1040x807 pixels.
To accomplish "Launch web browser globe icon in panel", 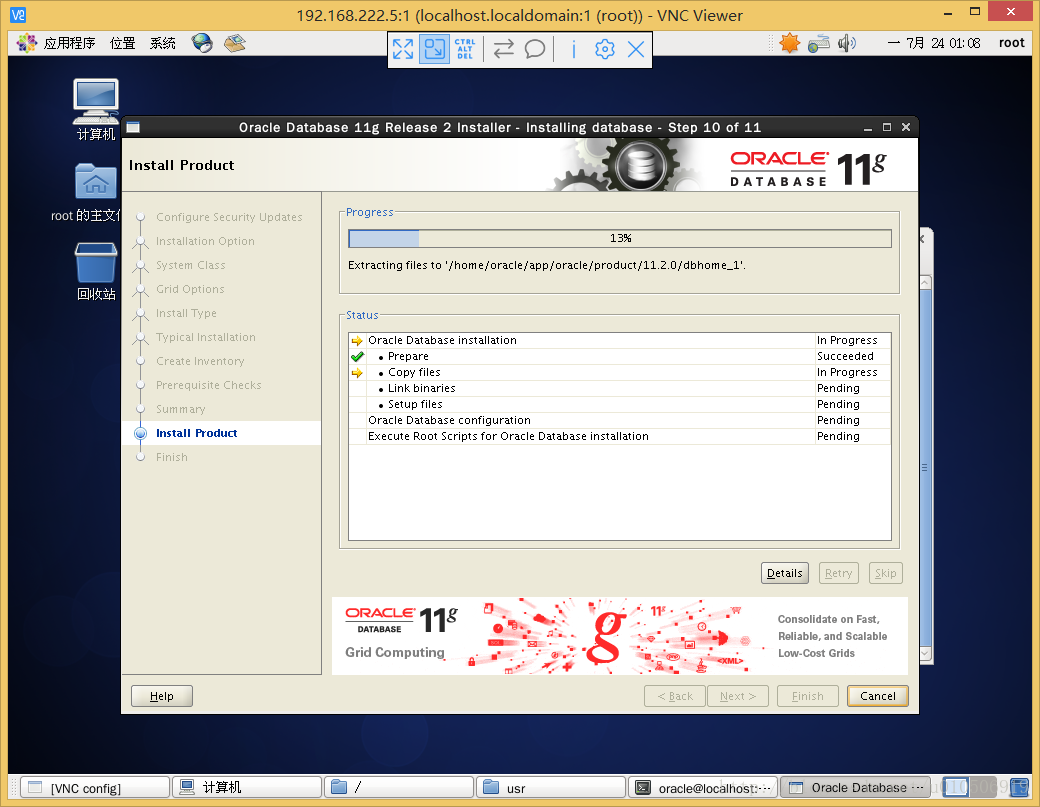I will pyautogui.click(x=202, y=43).
